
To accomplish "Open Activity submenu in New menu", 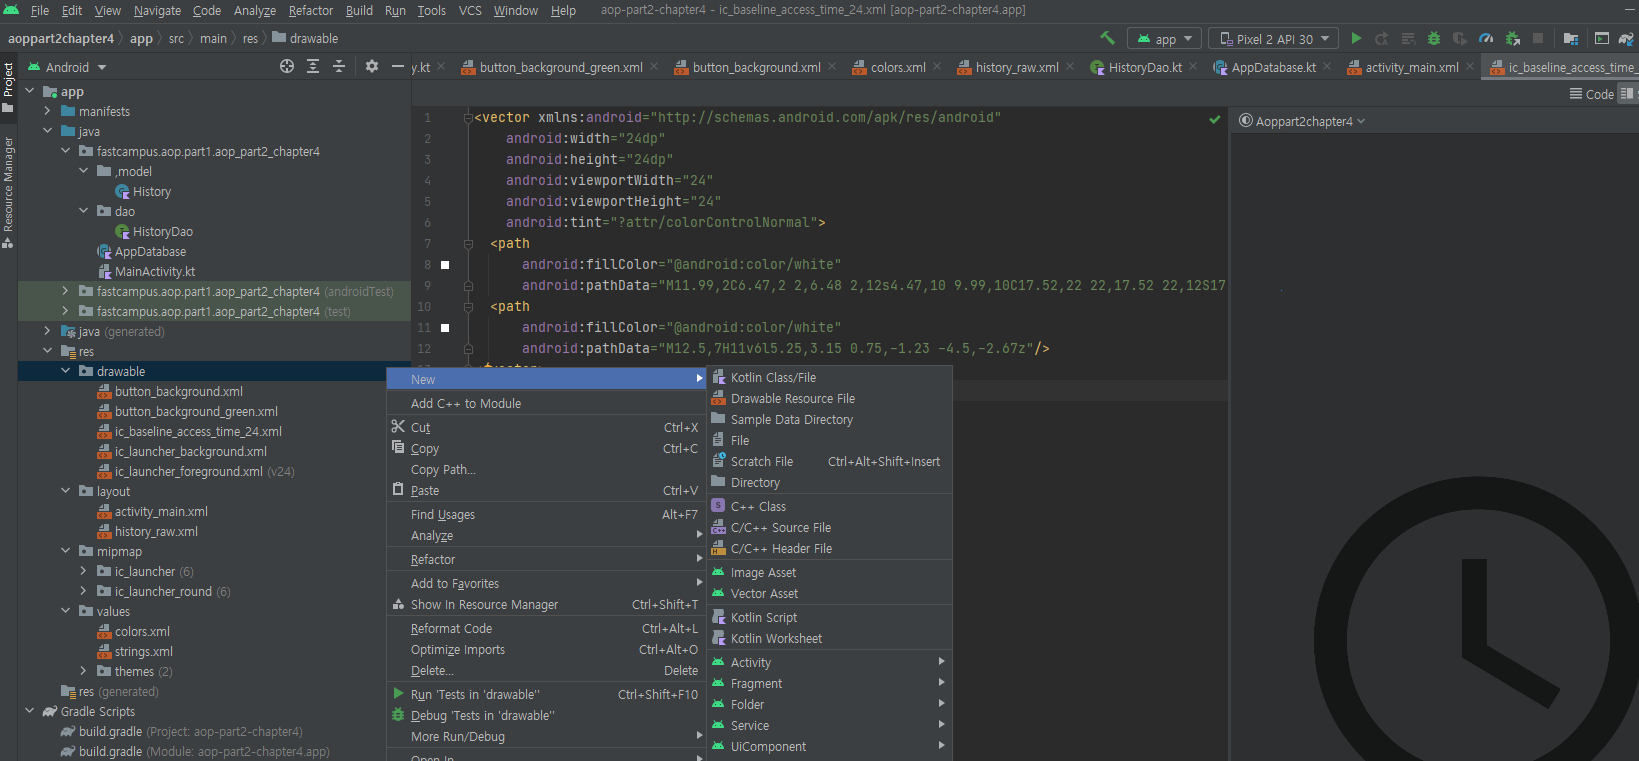I will coord(829,662).
